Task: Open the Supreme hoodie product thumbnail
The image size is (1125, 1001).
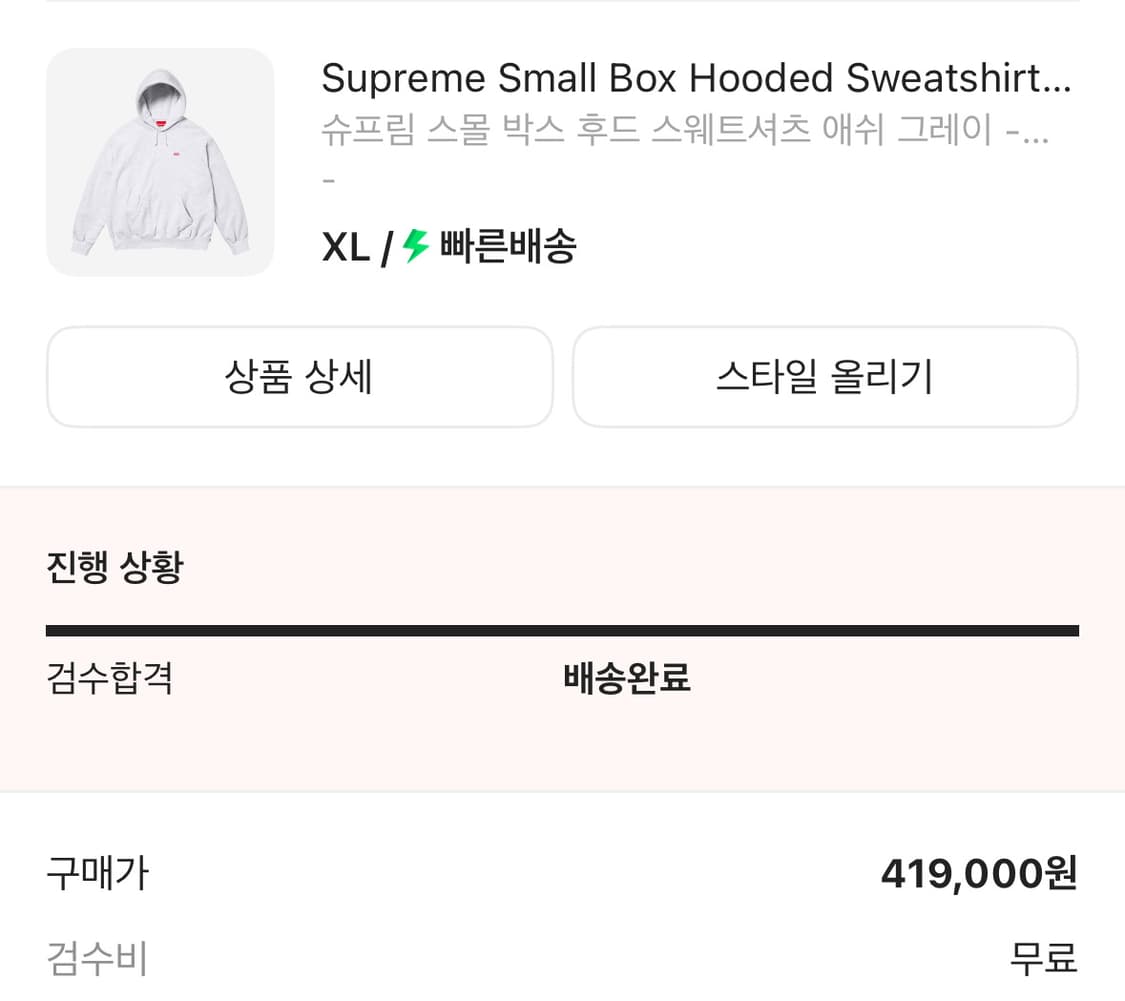Action: [160, 162]
